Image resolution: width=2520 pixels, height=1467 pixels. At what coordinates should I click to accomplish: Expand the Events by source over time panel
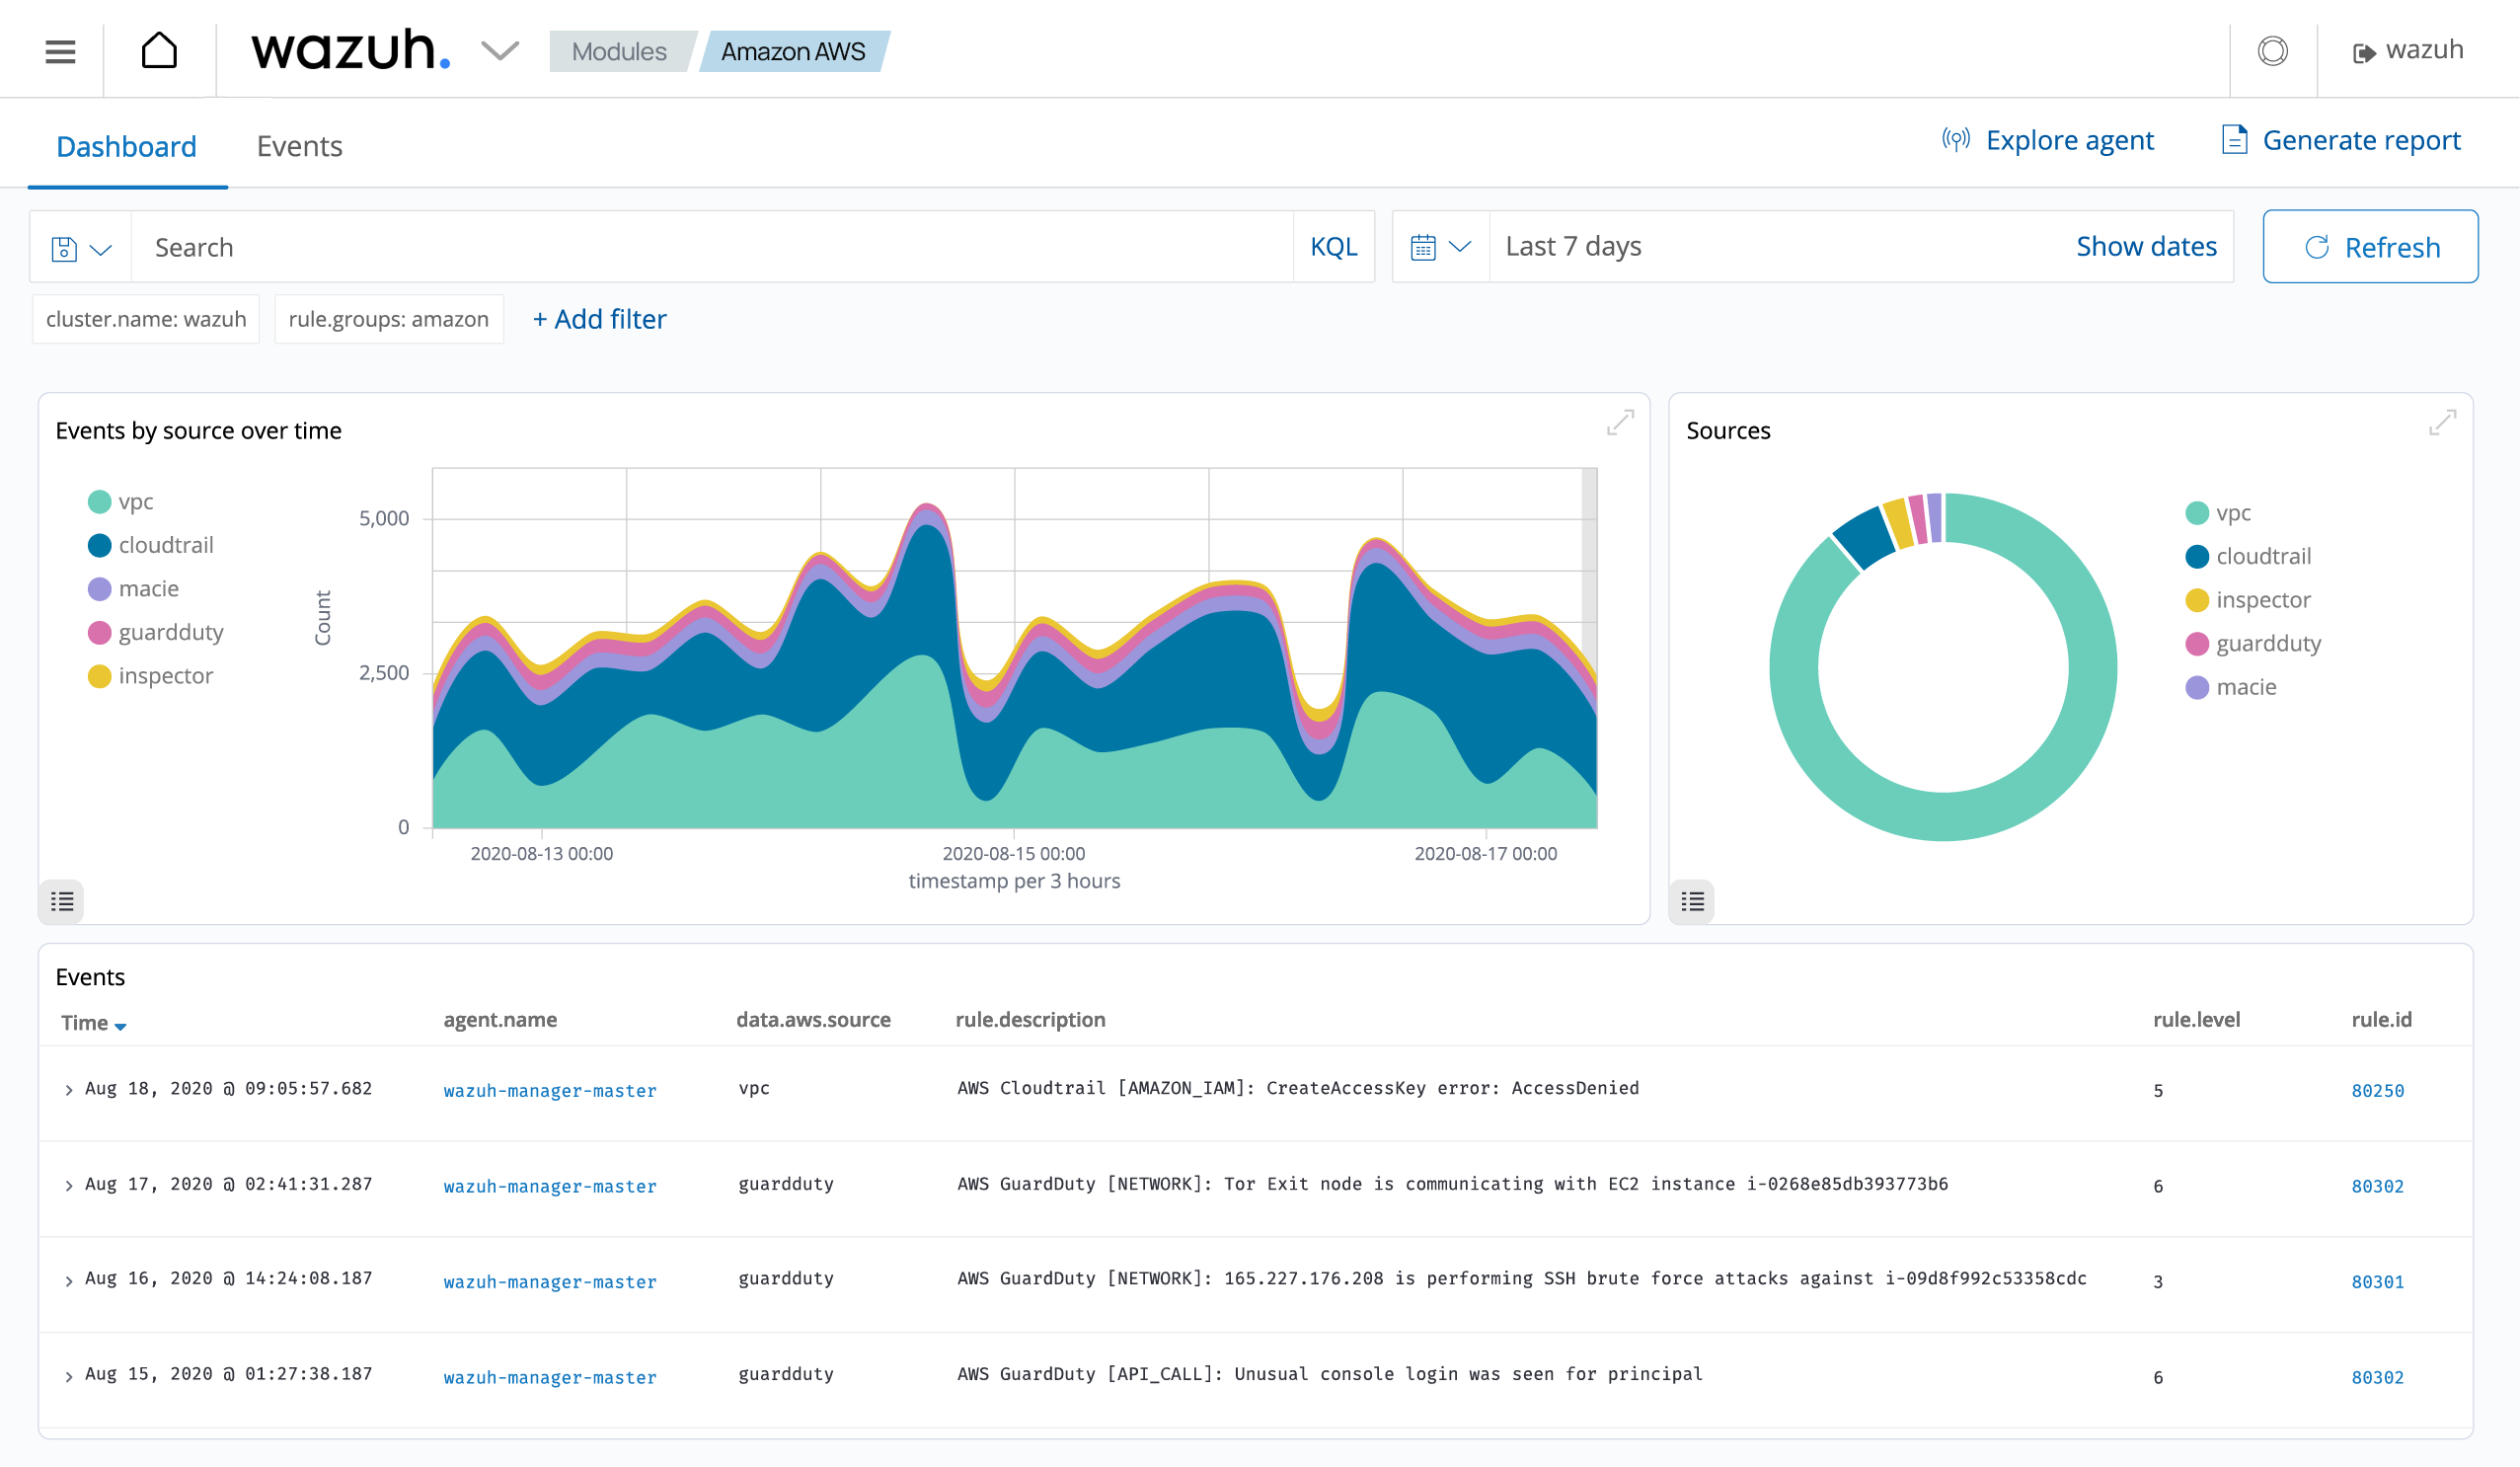pyautogui.click(x=1620, y=423)
